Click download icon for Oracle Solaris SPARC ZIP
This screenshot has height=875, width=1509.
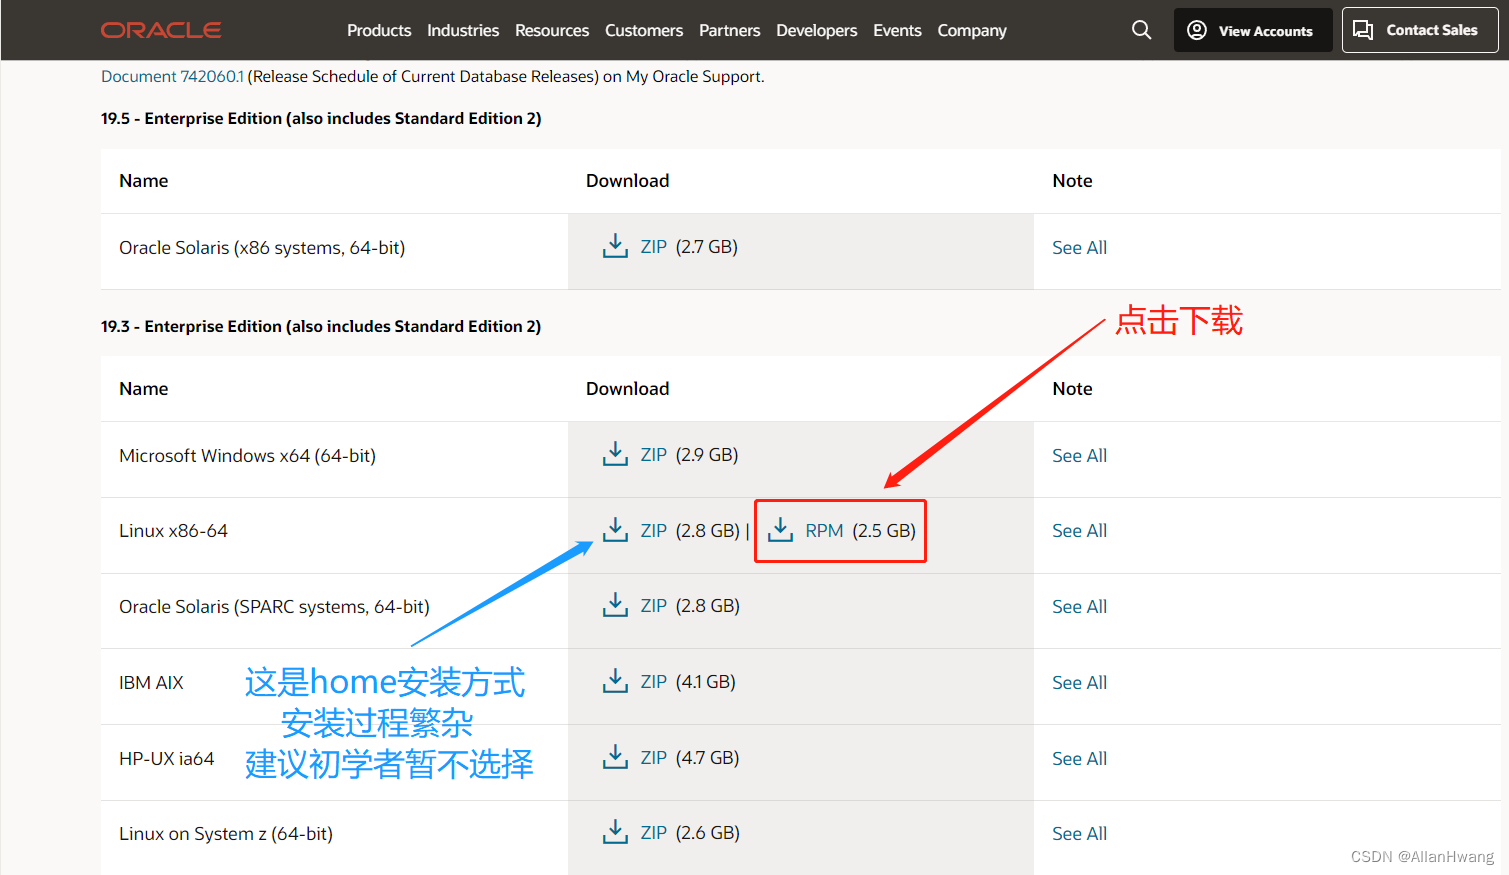[615, 605]
